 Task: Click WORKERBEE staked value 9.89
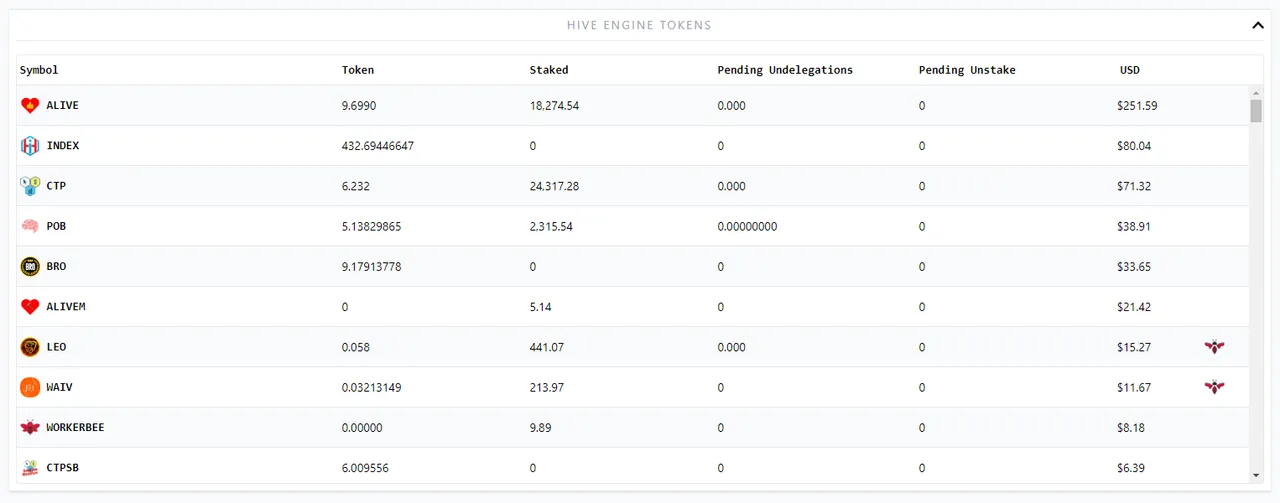pos(540,427)
